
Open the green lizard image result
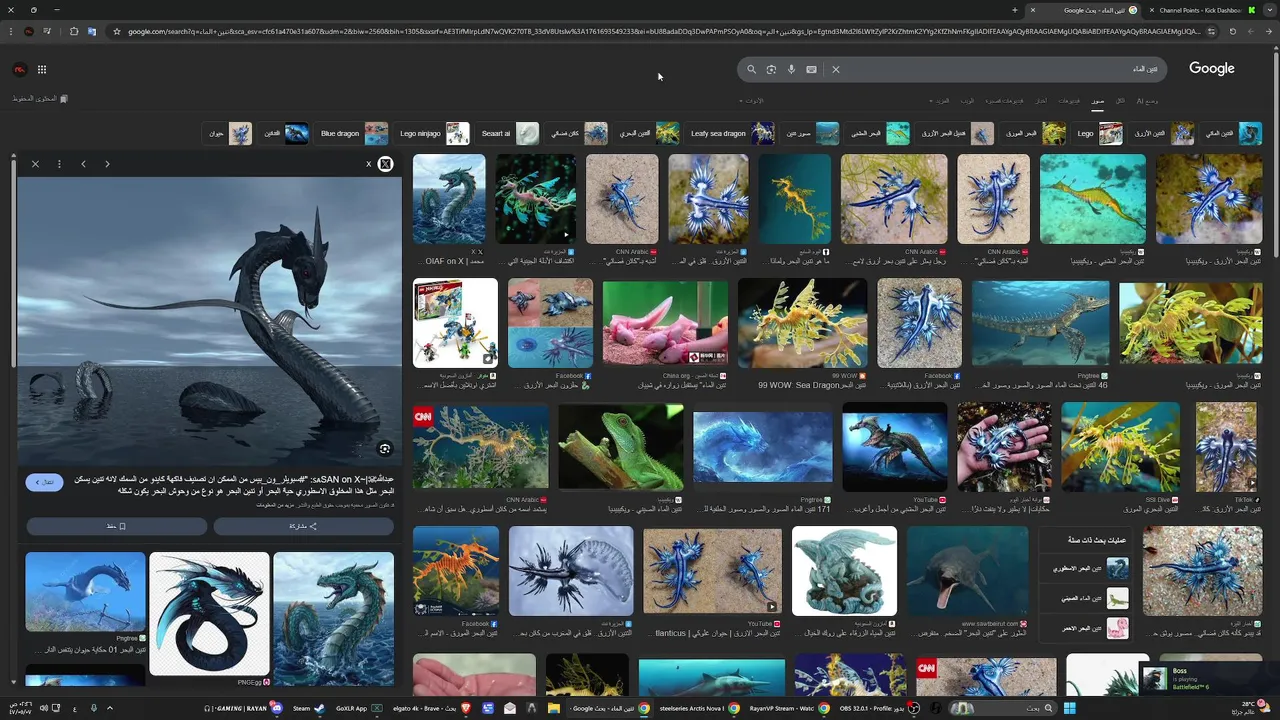tap(621, 447)
